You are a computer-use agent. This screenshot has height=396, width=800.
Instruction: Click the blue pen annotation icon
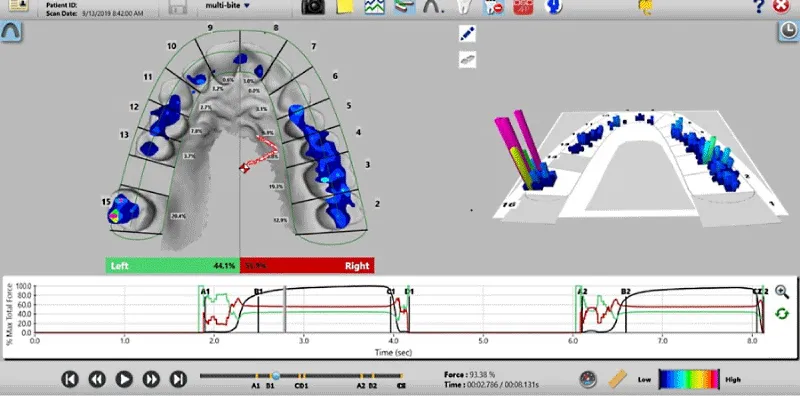tap(467, 34)
